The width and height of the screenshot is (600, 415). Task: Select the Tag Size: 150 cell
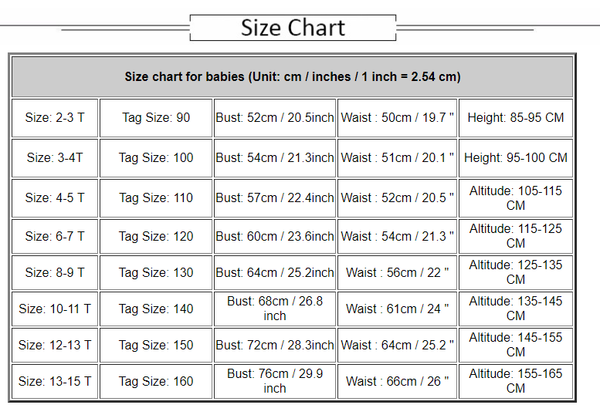(x=155, y=345)
